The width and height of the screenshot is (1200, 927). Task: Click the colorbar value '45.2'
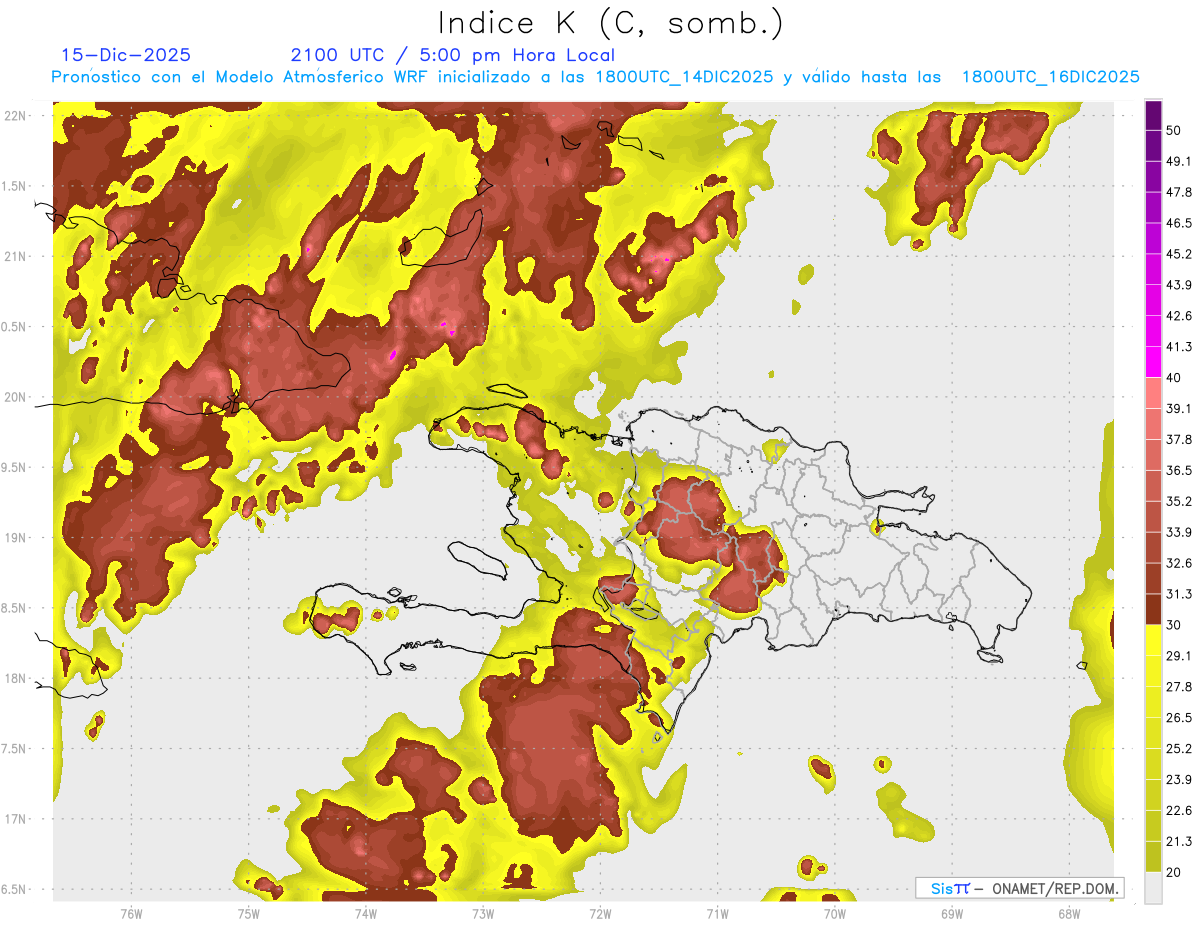click(1179, 254)
